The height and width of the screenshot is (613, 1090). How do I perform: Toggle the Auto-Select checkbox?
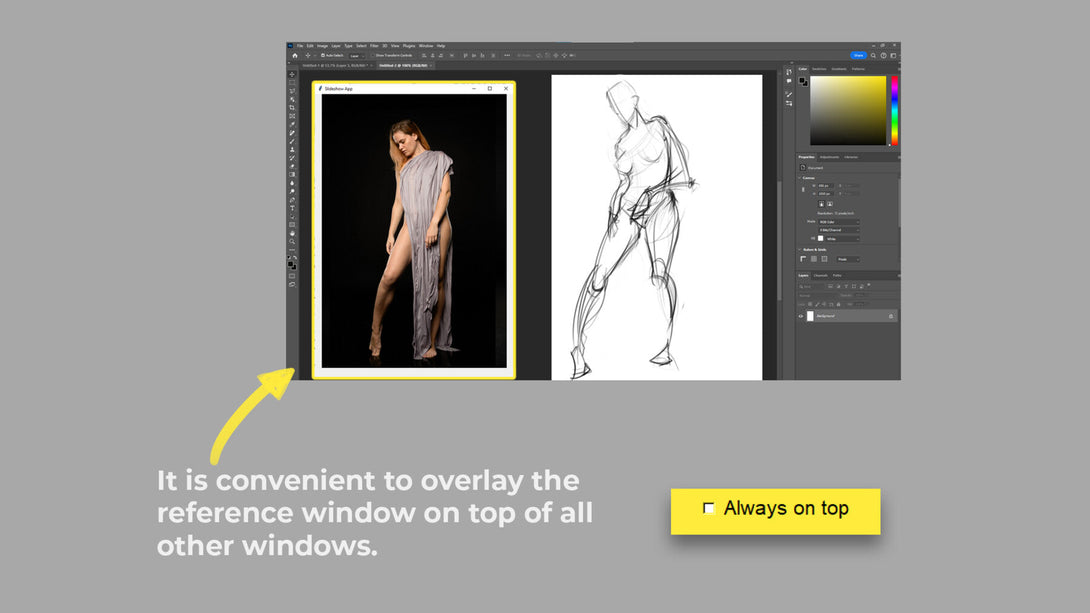click(323, 56)
